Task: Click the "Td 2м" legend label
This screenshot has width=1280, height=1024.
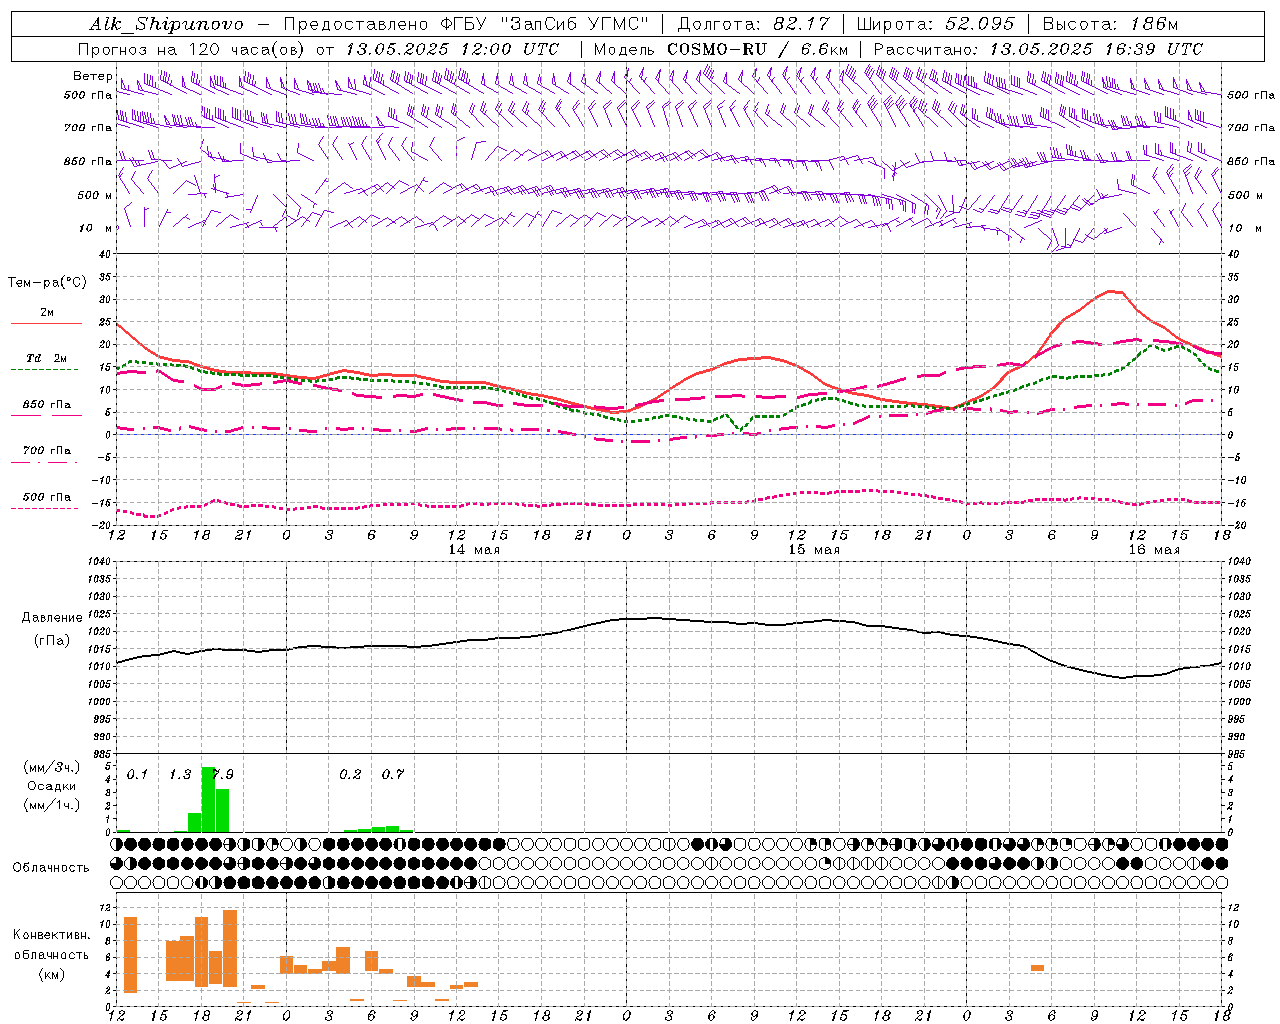Action: 46,358
